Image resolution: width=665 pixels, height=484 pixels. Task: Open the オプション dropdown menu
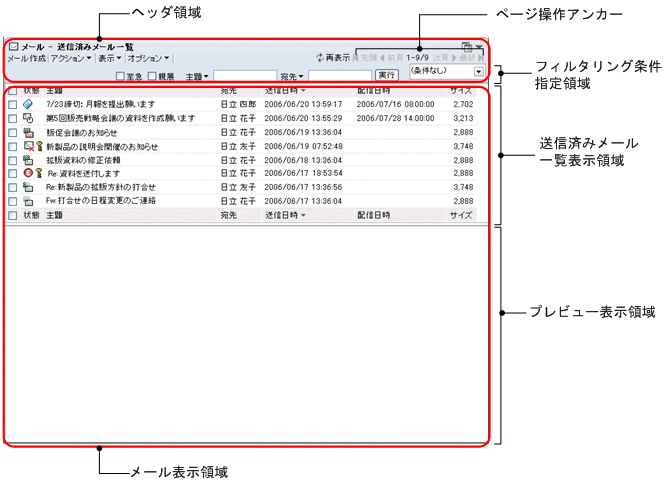148,58
